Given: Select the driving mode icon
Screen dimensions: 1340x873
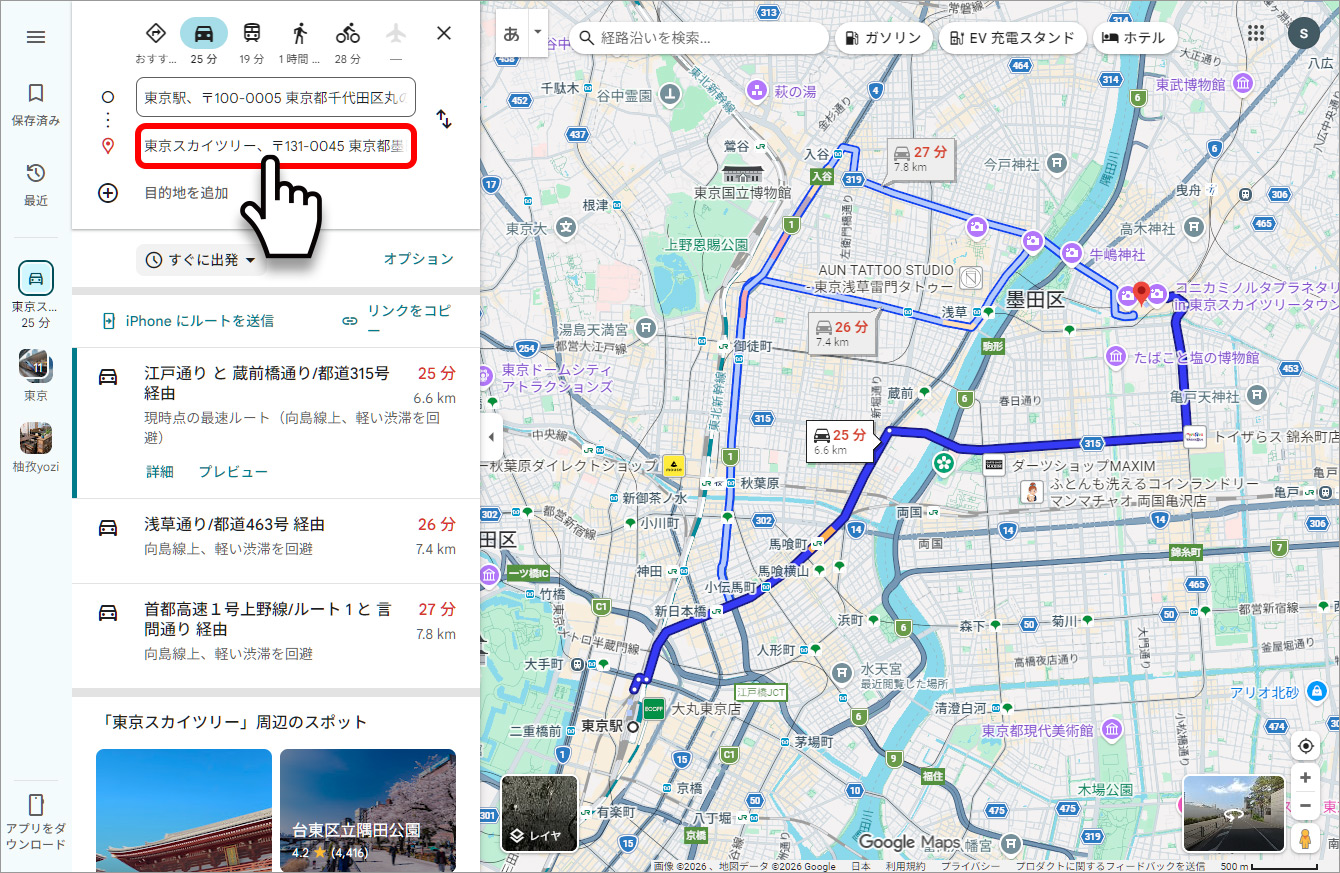Looking at the screenshot, I should [x=204, y=32].
